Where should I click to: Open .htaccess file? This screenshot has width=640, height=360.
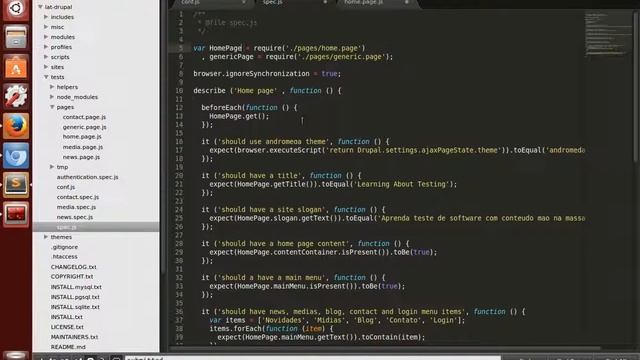(64, 257)
